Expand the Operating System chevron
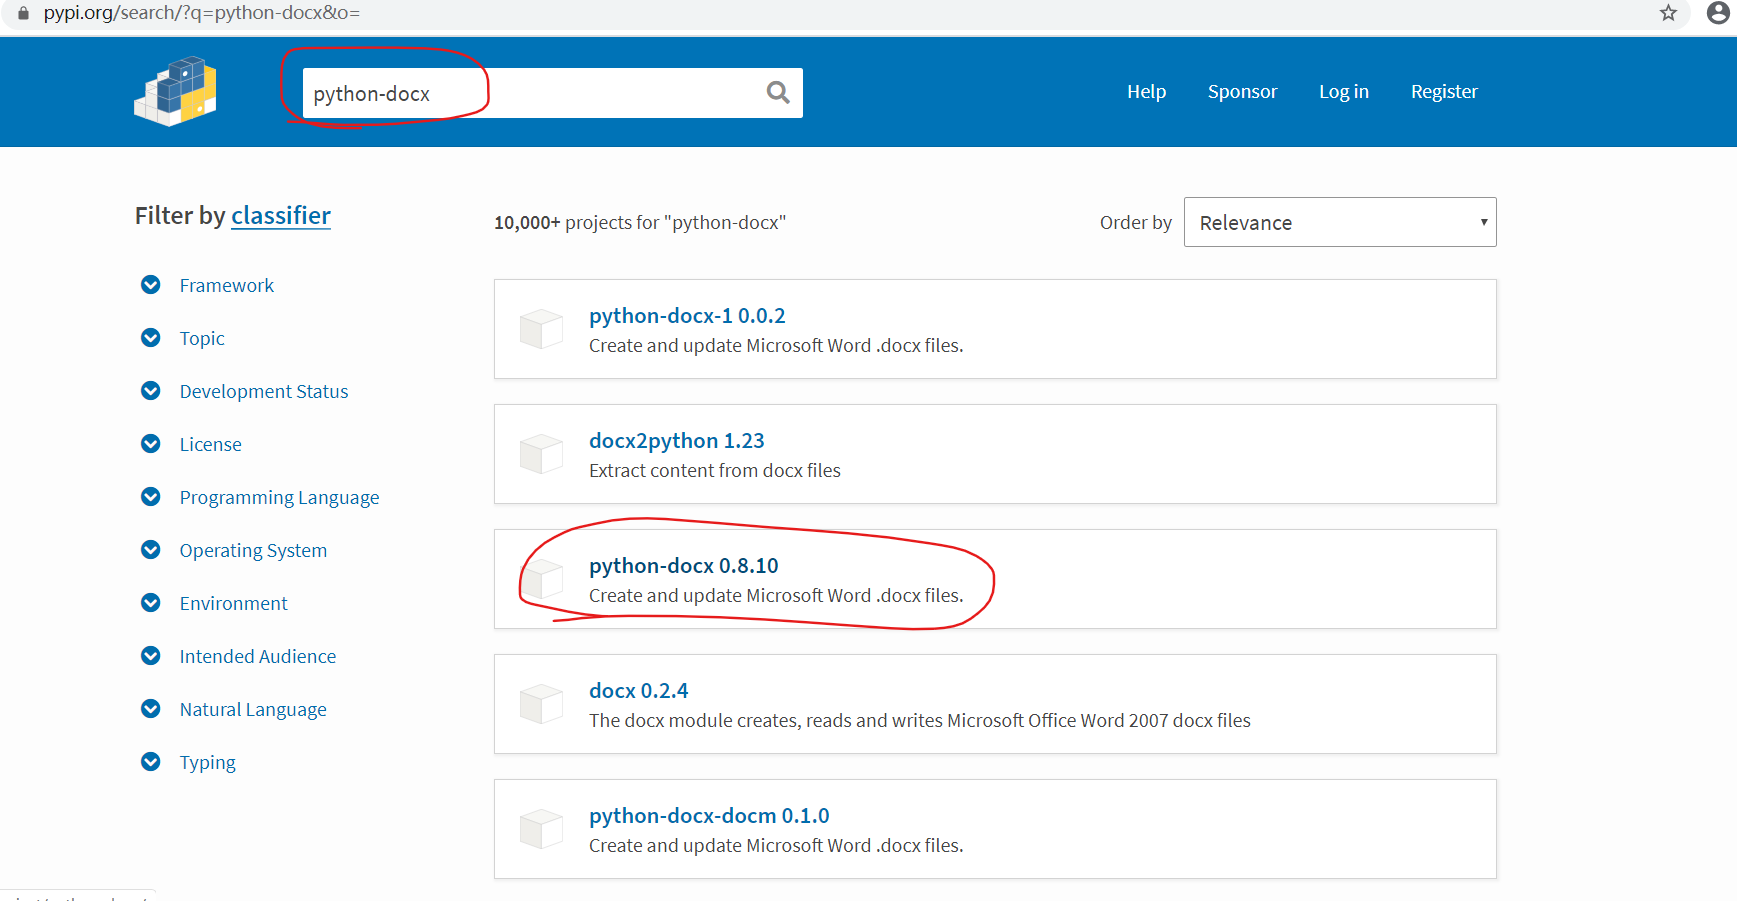1737x901 pixels. click(151, 550)
